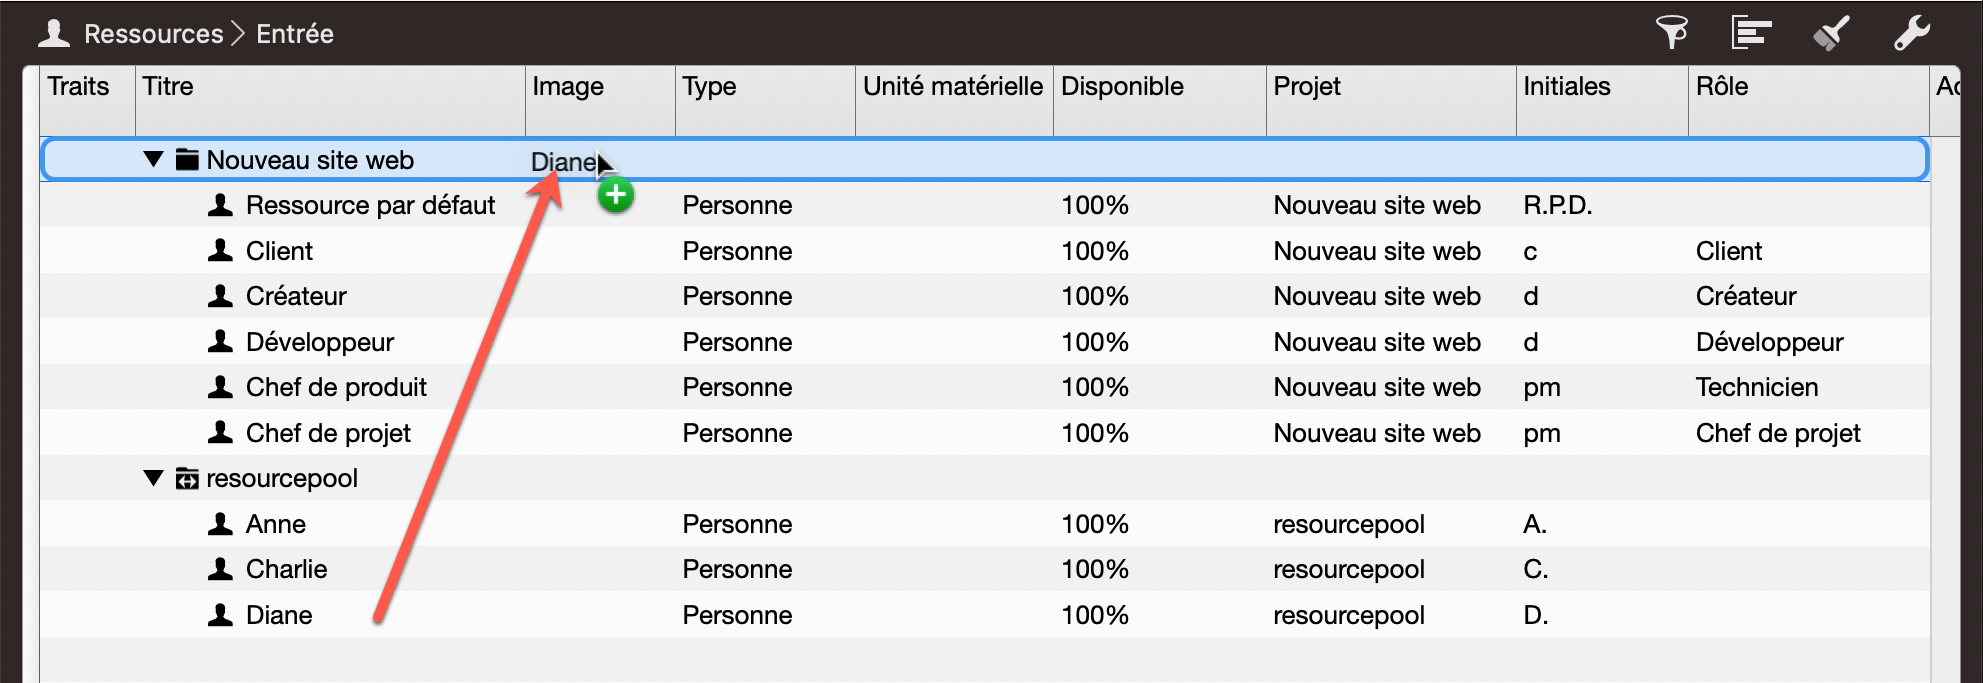Collapse the resourcepool group

(152, 478)
